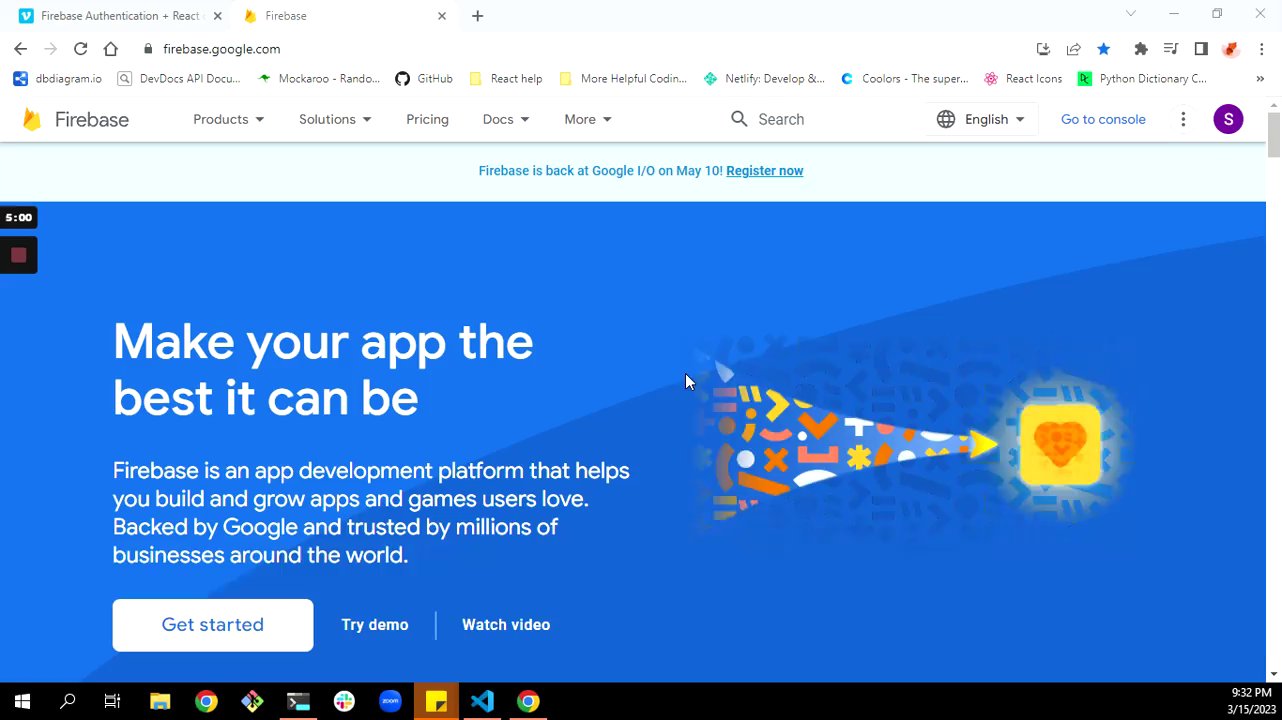Open the React help bookmark folder
The image size is (1282, 720).
[x=506, y=78]
